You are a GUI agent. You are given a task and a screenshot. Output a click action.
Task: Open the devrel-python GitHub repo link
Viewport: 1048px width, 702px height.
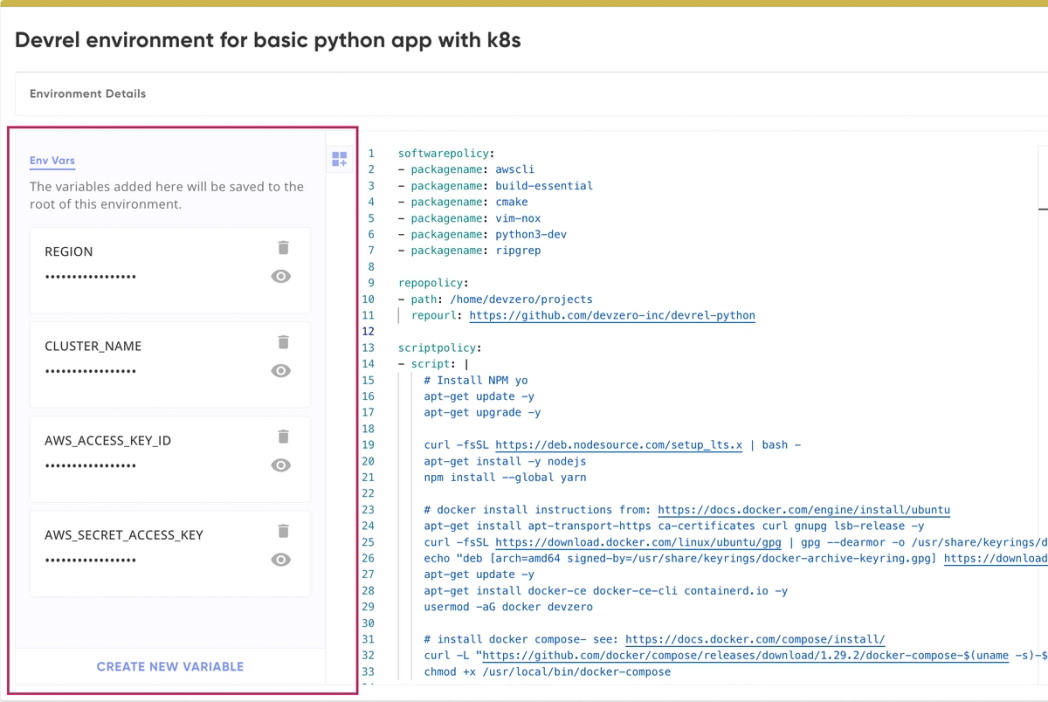[x=612, y=315]
